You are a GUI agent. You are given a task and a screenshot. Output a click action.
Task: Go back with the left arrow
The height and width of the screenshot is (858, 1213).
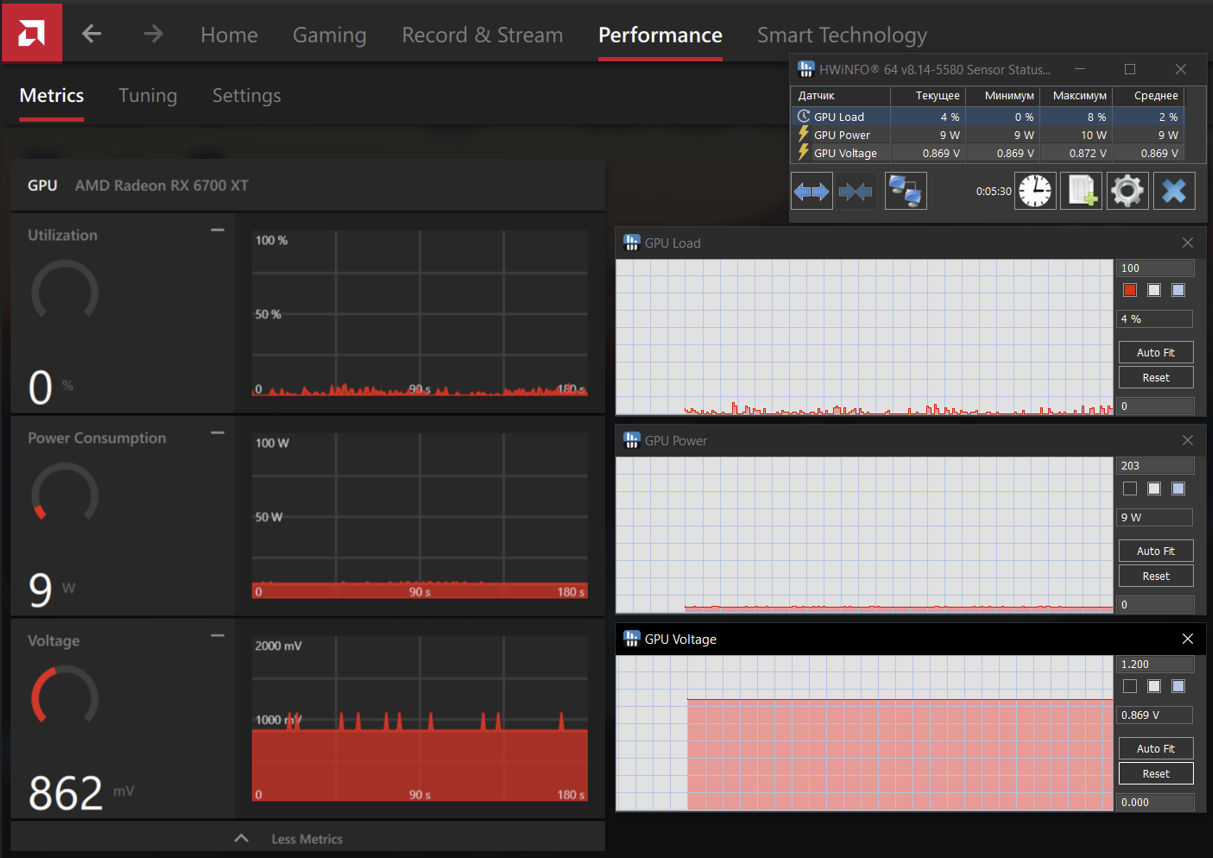click(x=92, y=34)
